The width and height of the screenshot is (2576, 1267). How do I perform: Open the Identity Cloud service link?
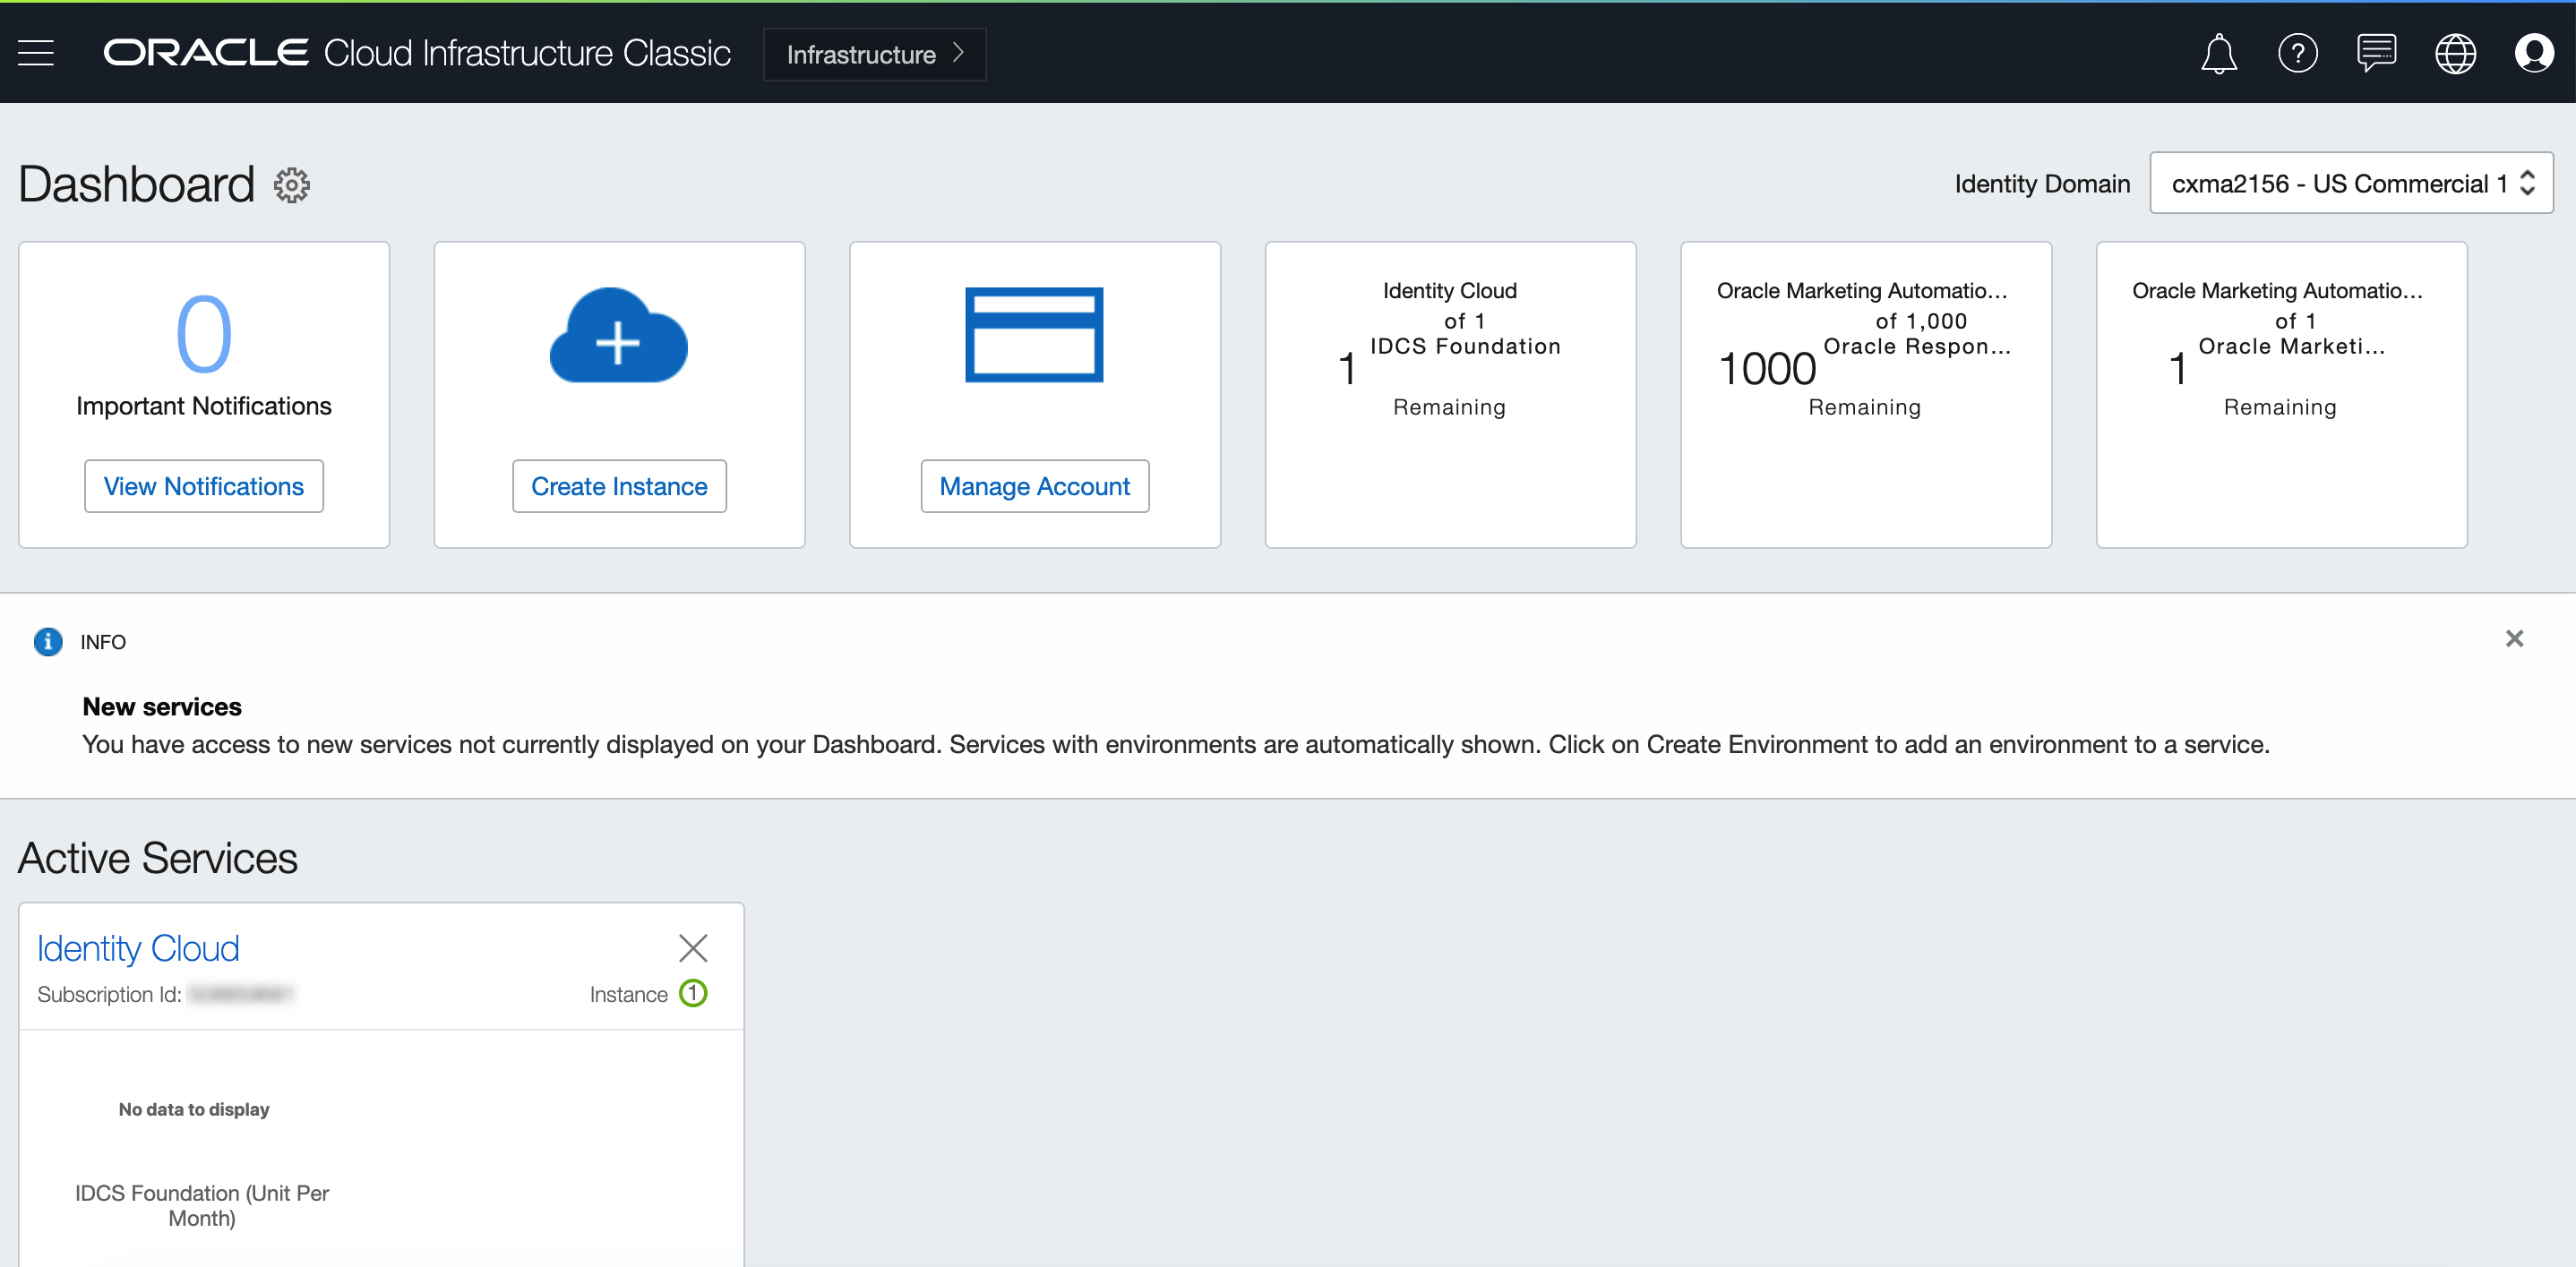pyautogui.click(x=138, y=948)
